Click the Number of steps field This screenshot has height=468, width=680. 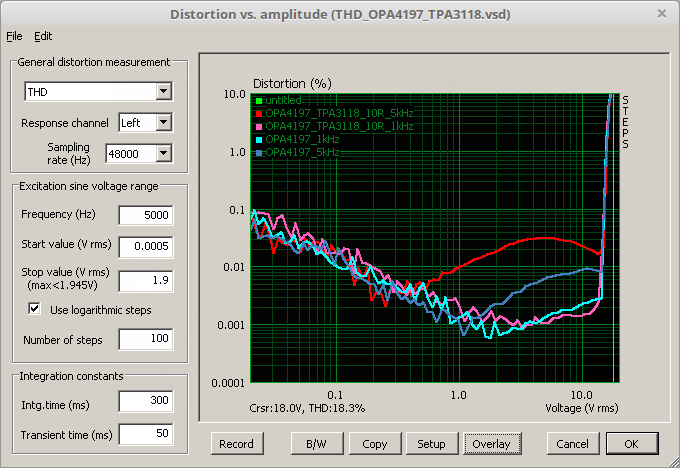click(145, 340)
